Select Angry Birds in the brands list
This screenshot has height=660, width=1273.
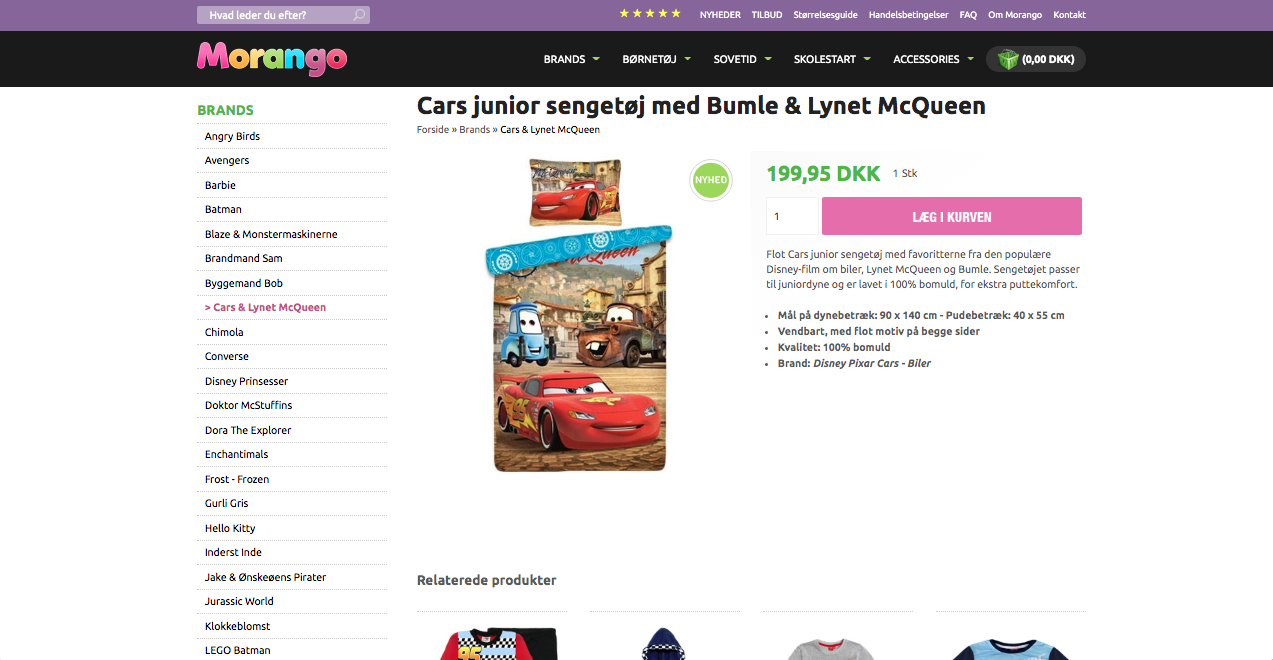[x=232, y=136]
